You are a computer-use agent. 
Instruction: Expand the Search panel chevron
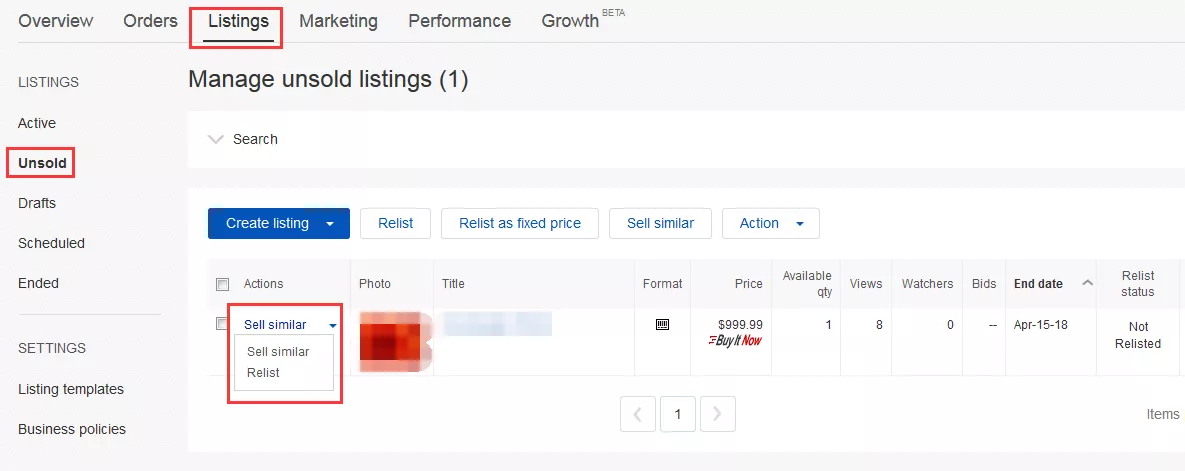(216, 139)
